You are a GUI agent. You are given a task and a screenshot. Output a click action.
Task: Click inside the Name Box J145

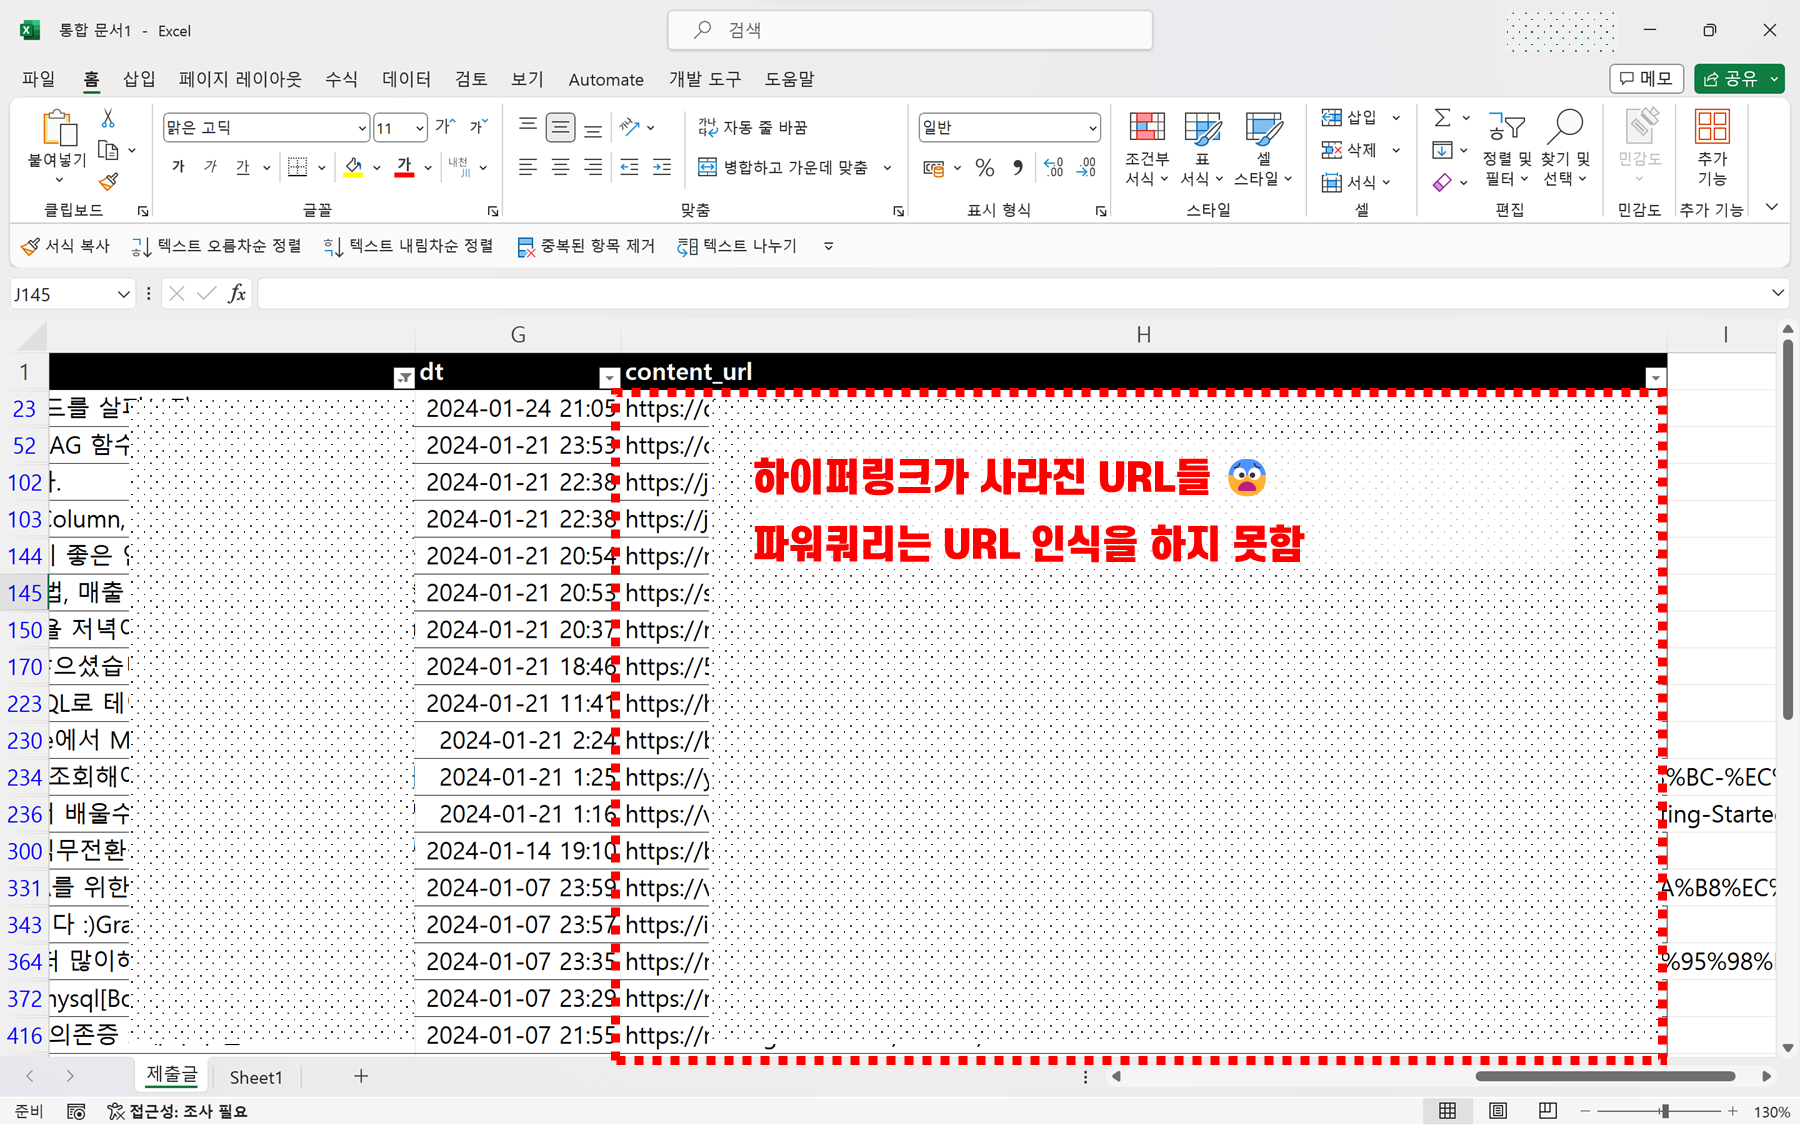pyautogui.click(x=62, y=294)
